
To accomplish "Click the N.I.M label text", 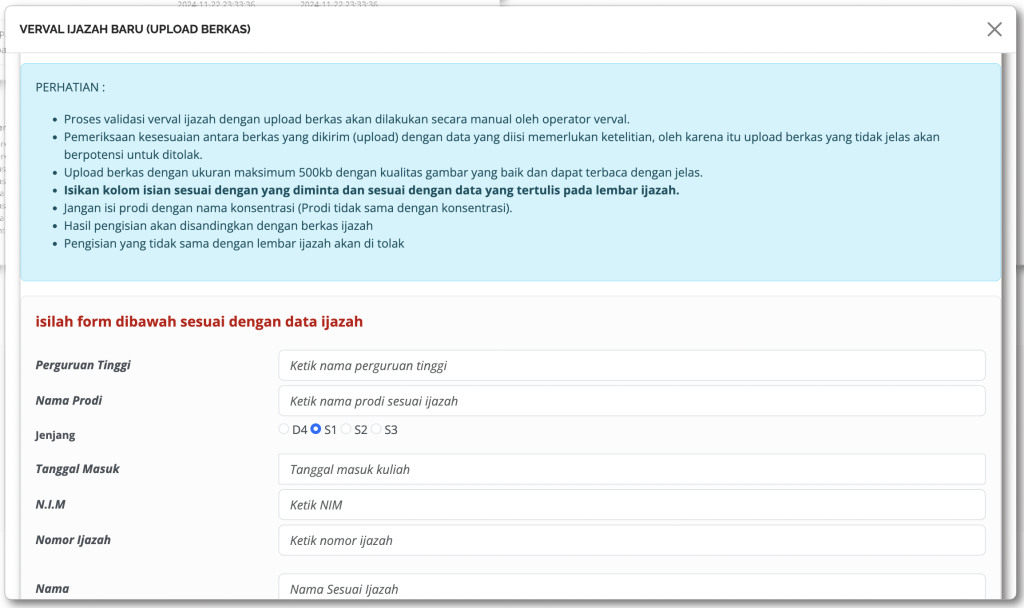I will coord(50,505).
